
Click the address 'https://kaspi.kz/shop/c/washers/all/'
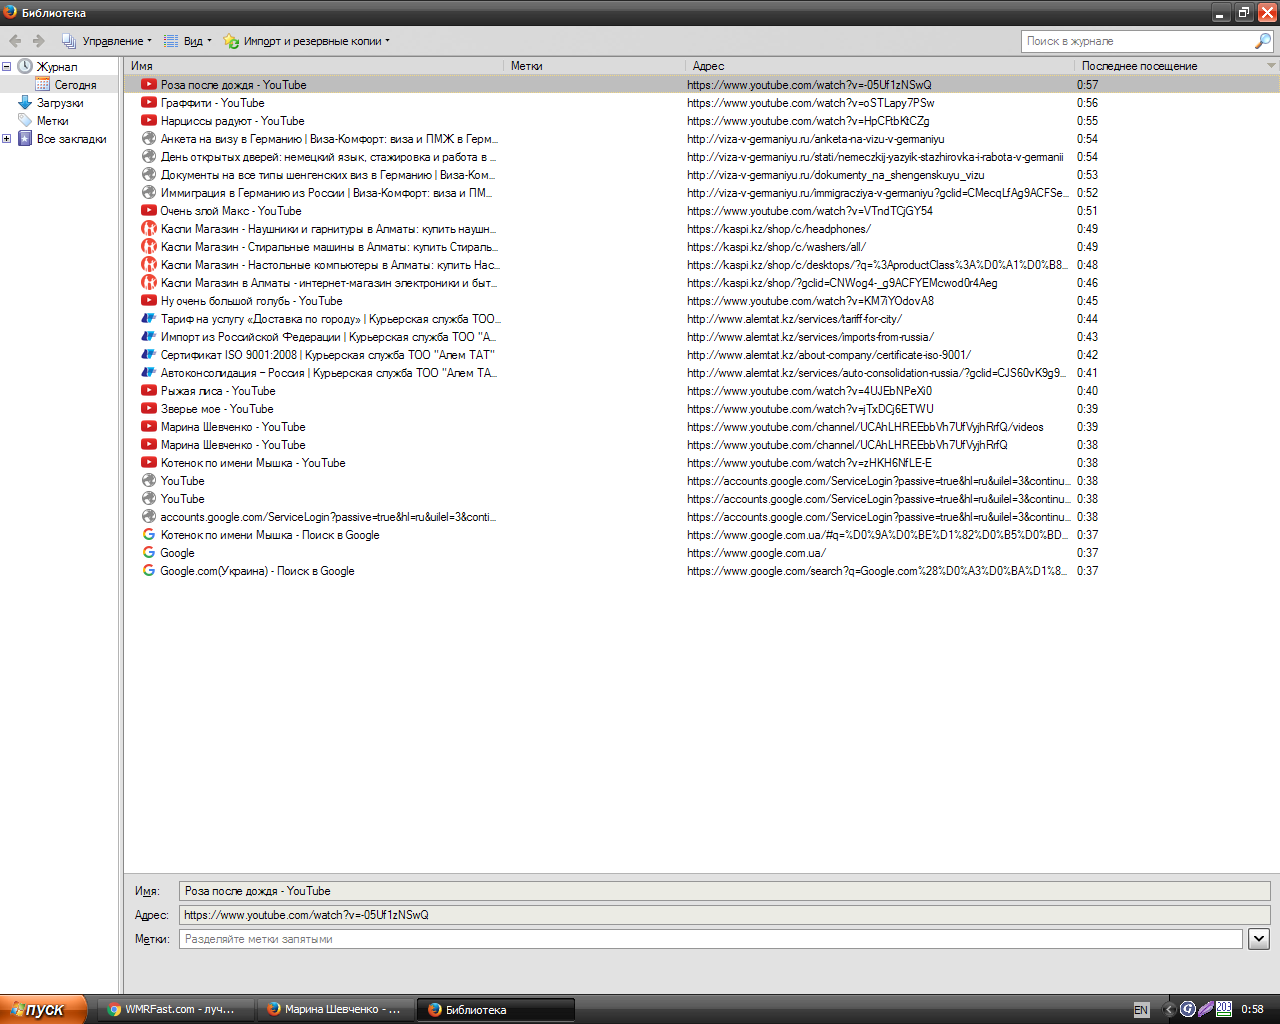[x=777, y=247]
